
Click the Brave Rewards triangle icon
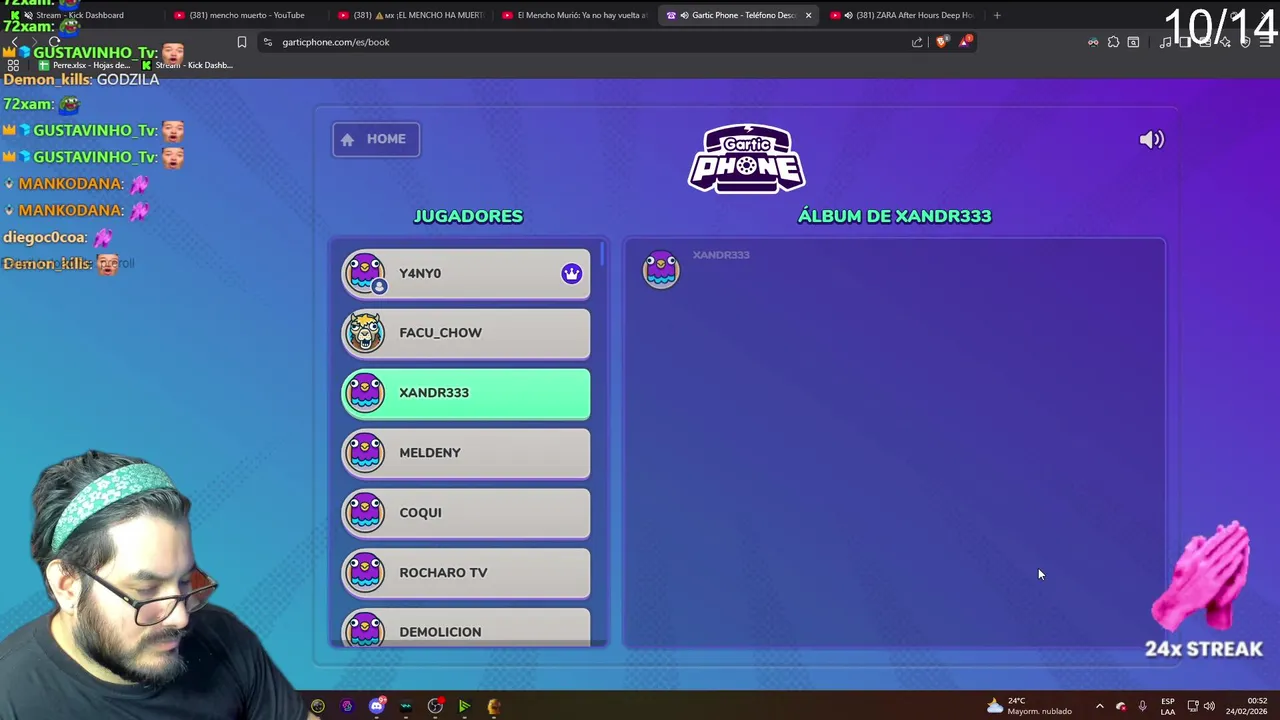tap(965, 41)
